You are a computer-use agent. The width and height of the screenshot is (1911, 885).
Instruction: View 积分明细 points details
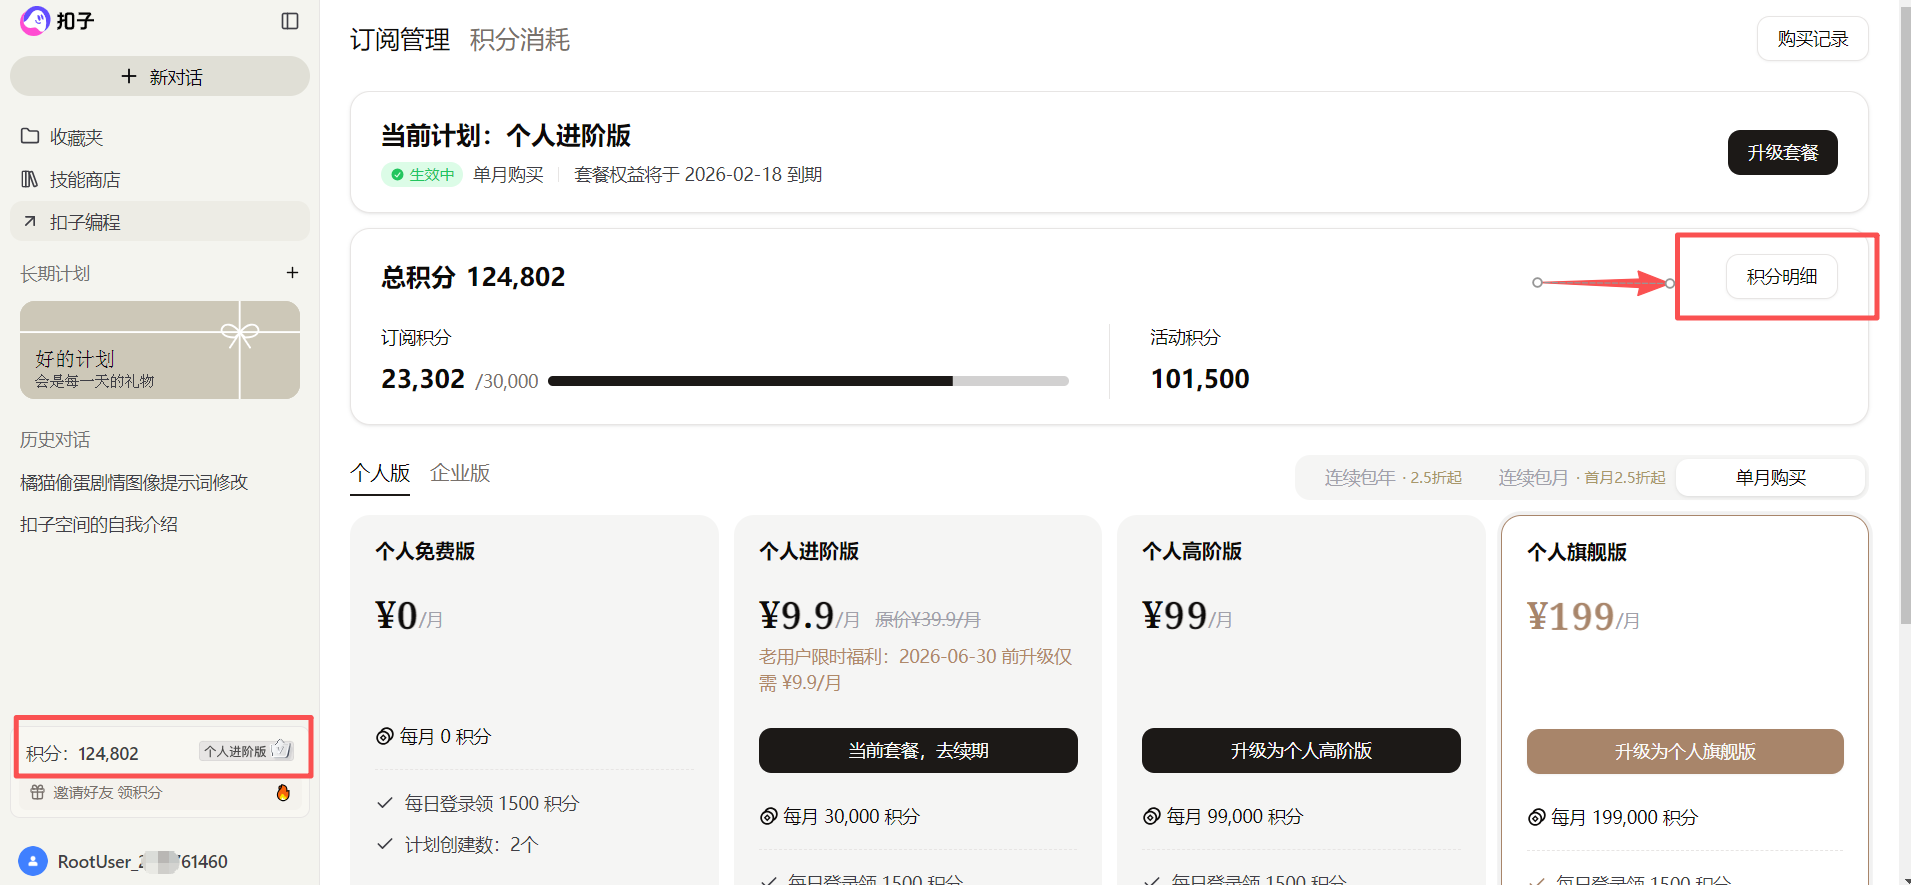[x=1781, y=276]
